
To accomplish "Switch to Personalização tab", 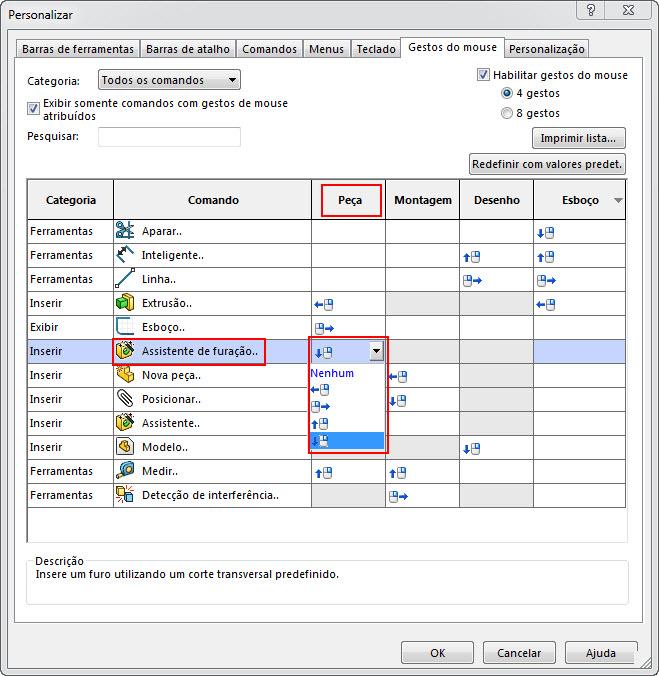I will click(547, 49).
